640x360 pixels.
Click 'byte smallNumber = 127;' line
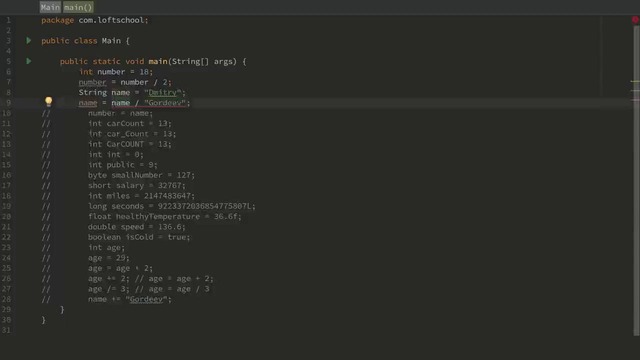141,175
